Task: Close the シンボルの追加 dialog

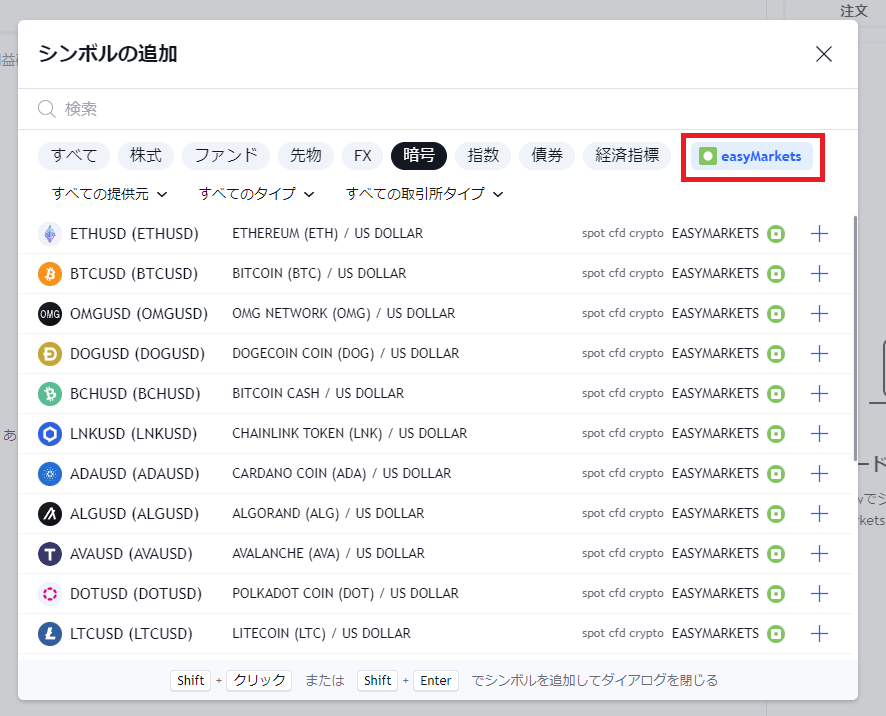Action: point(824,54)
